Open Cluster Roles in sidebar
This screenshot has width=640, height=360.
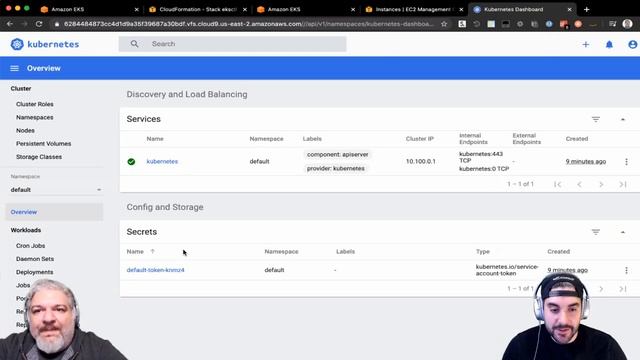(x=35, y=104)
